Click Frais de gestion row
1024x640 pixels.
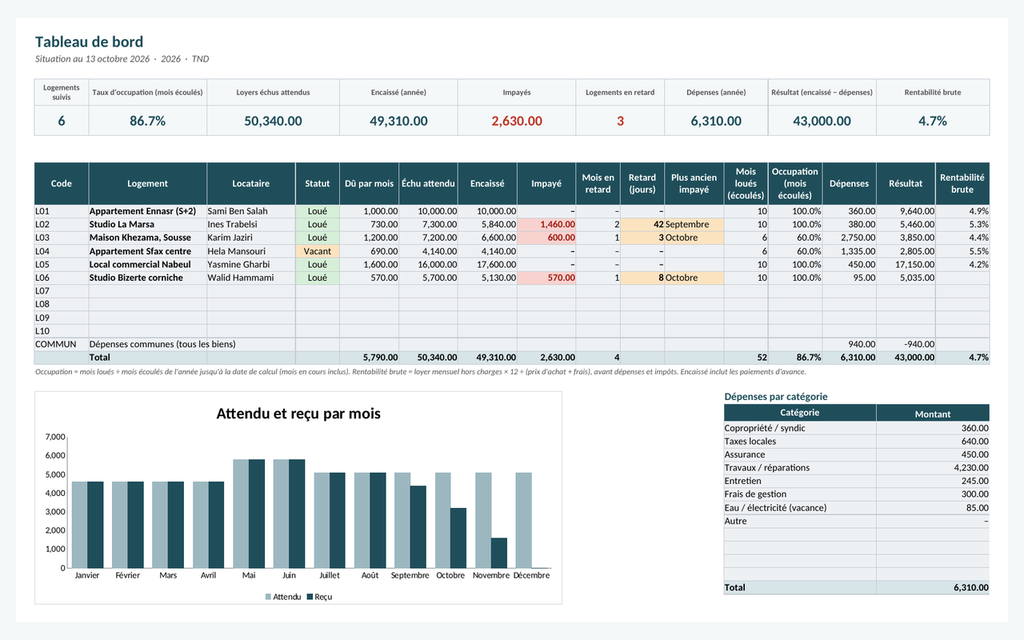coord(856,494)
